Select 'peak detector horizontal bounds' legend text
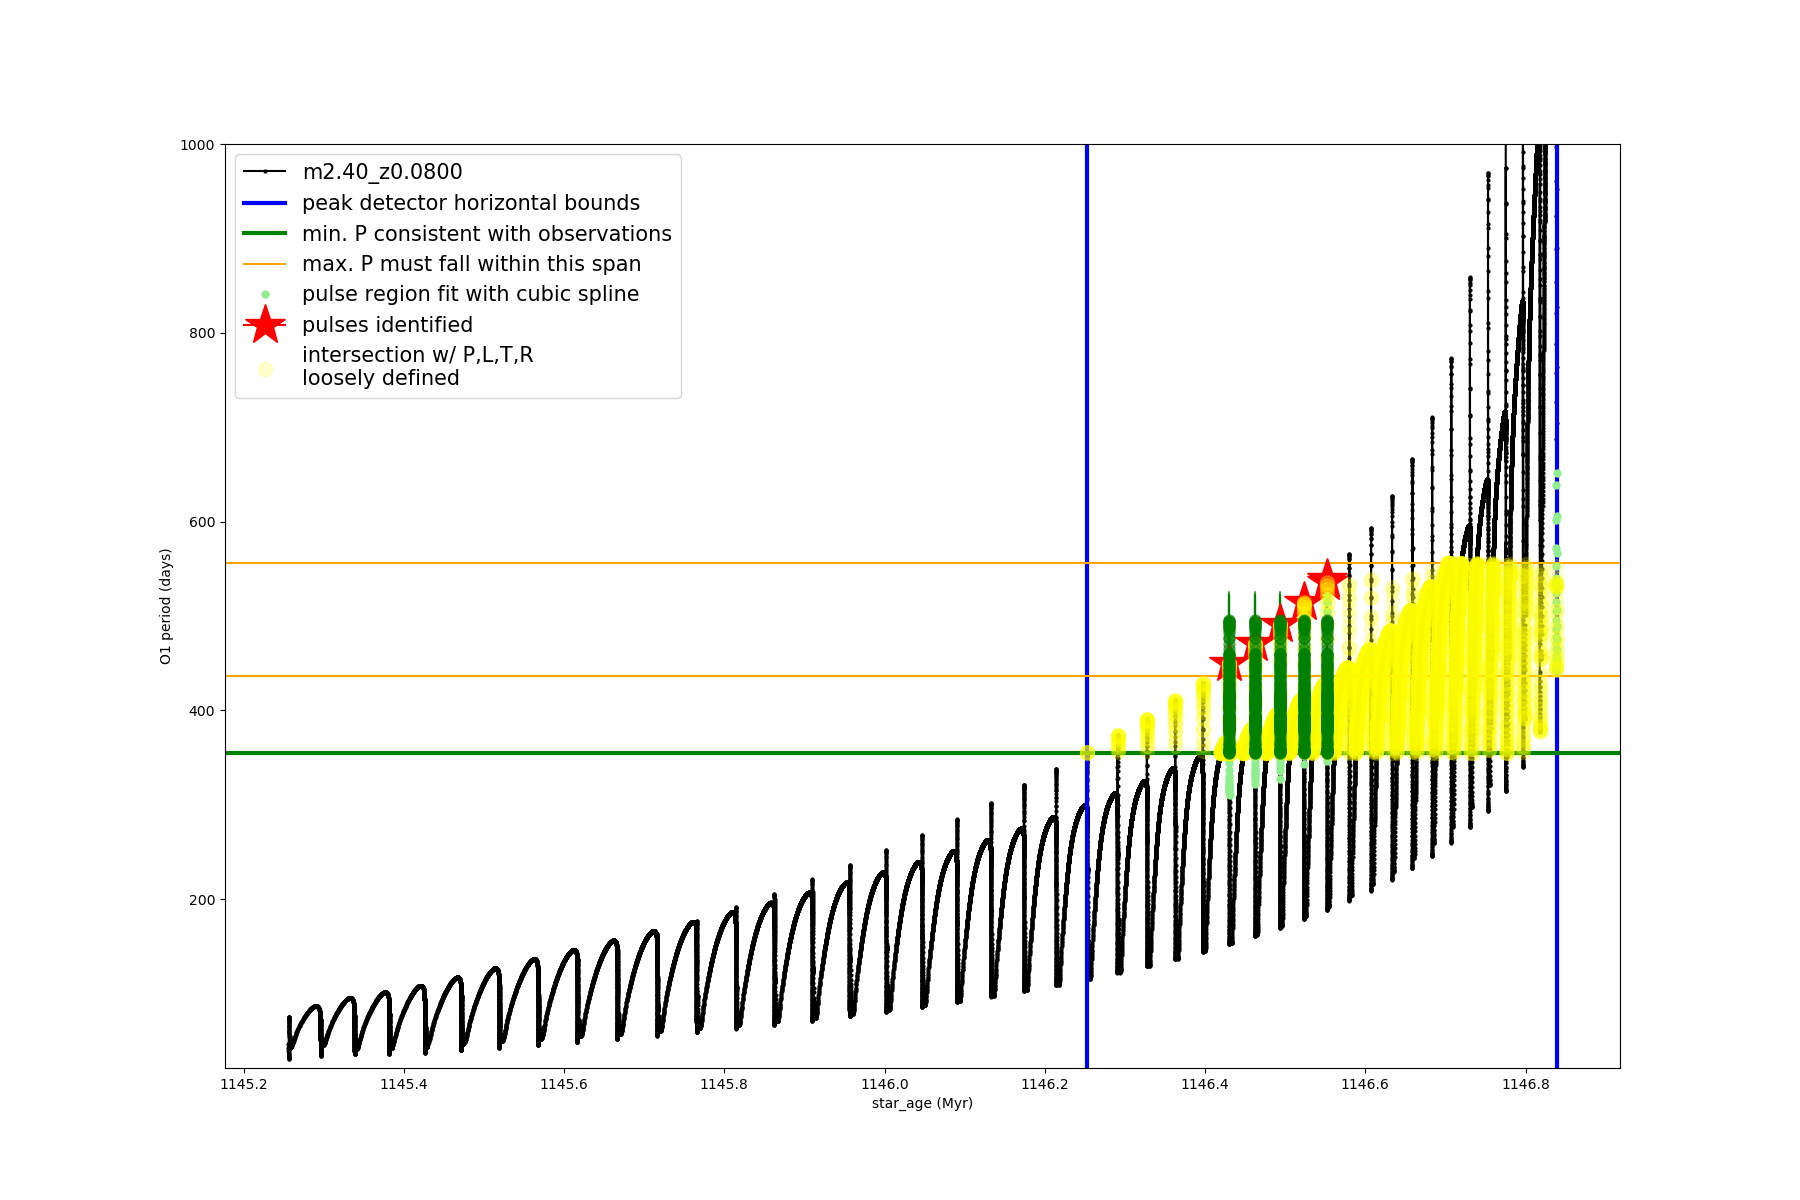Viewport: 1800px width, 1200px height. coord(470,203)
